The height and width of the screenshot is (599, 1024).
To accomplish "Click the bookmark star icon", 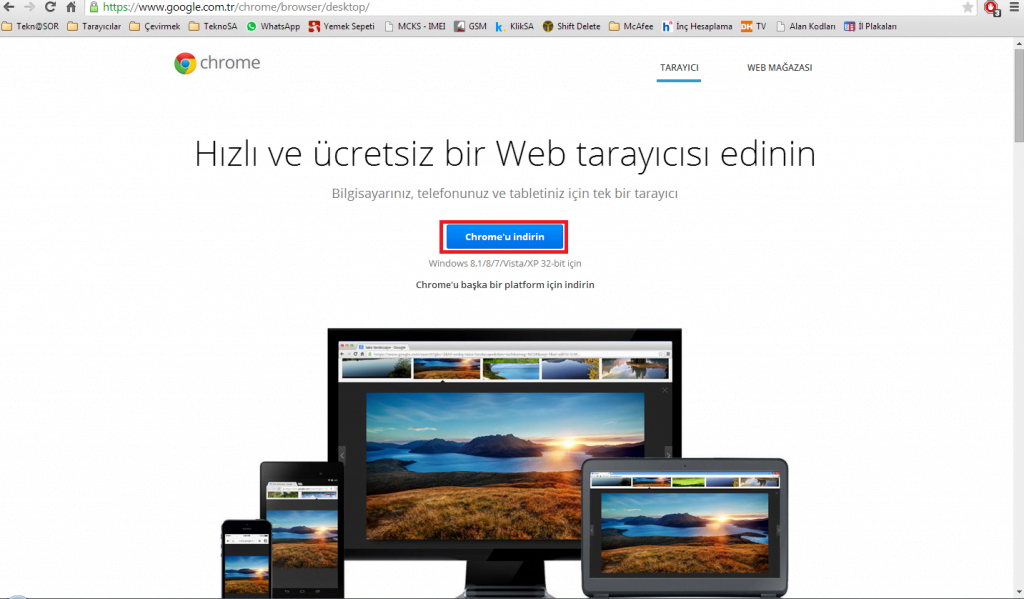I will [966, 6].
